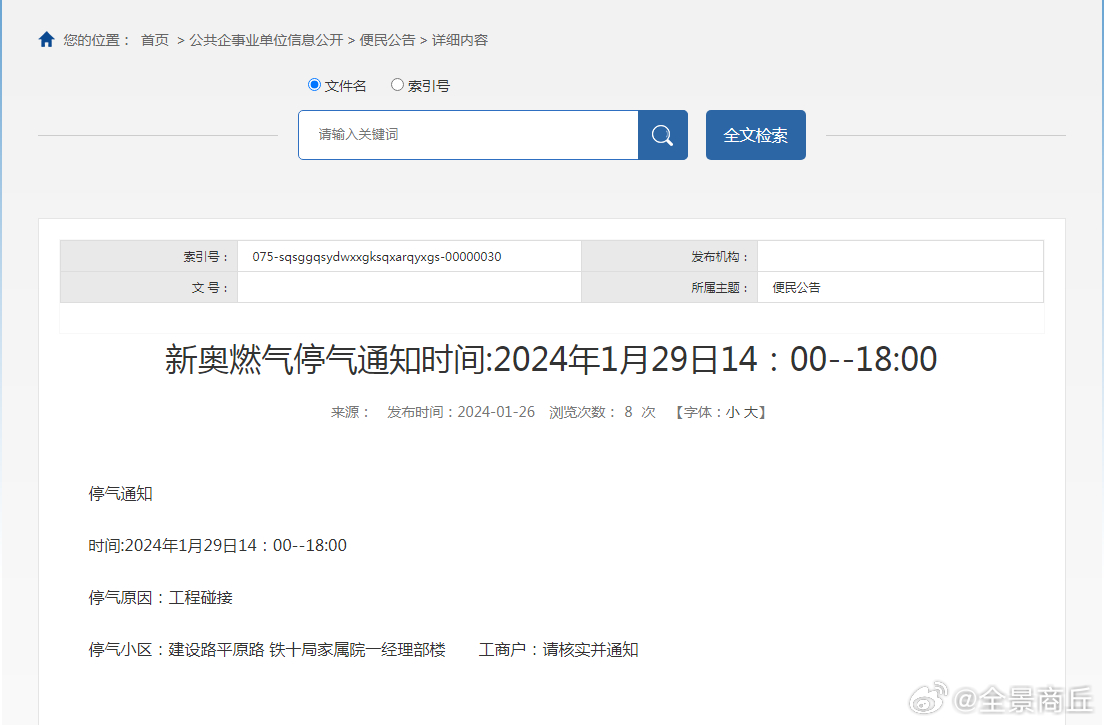Click the 全文检索 button
Image resolution: width=1104 pixels, height=725 pixels.
[755, 135]
